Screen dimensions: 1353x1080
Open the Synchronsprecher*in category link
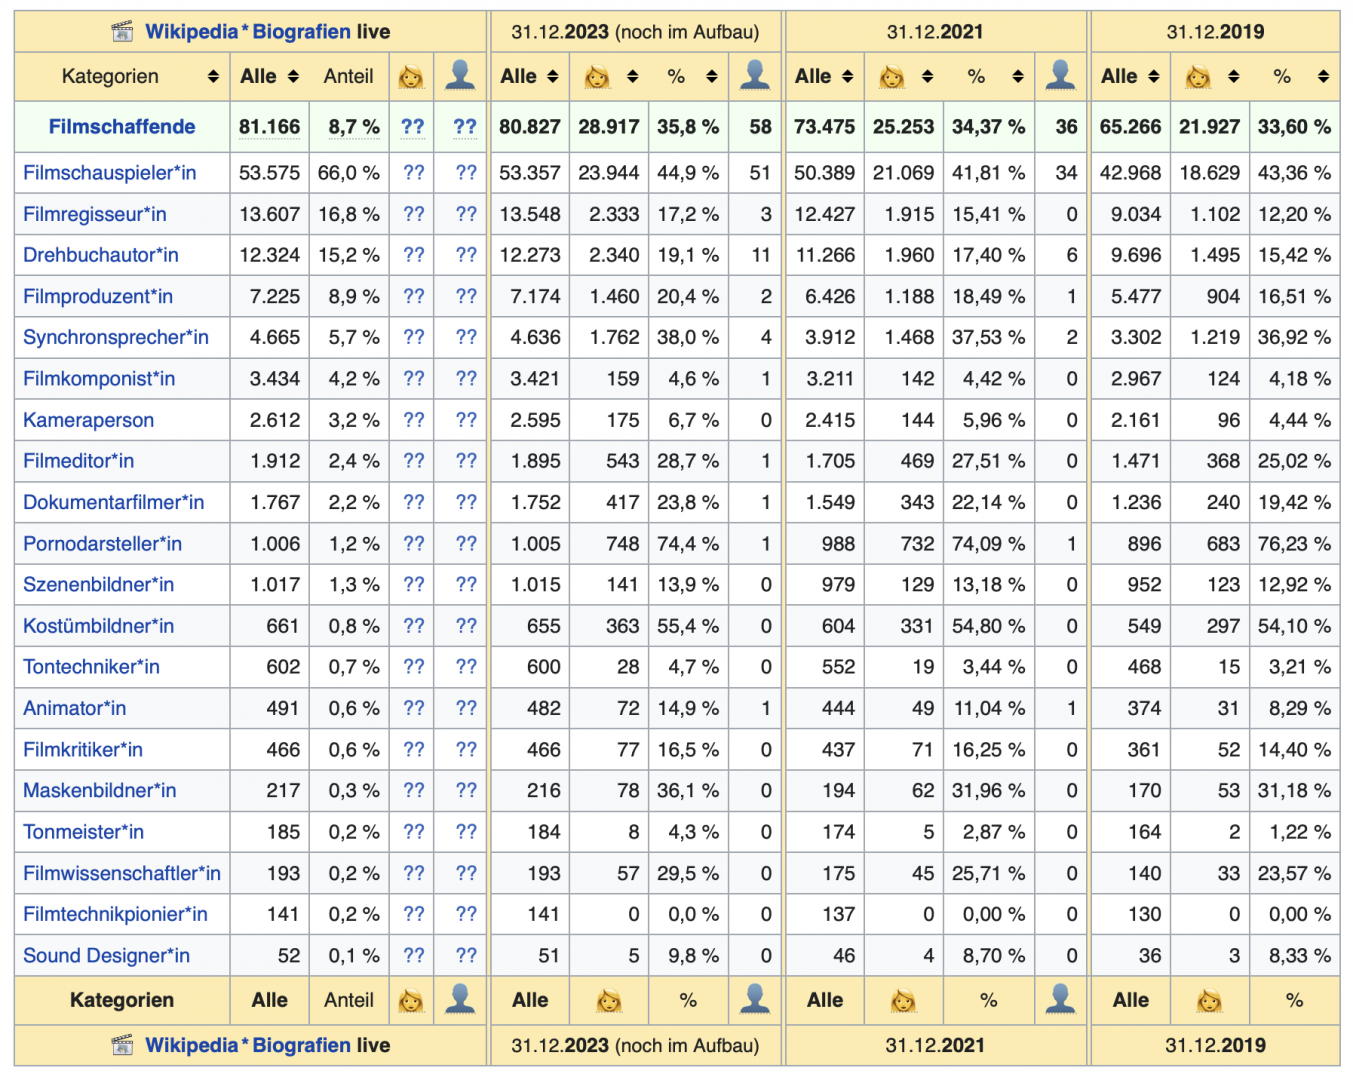pos(116,338)
